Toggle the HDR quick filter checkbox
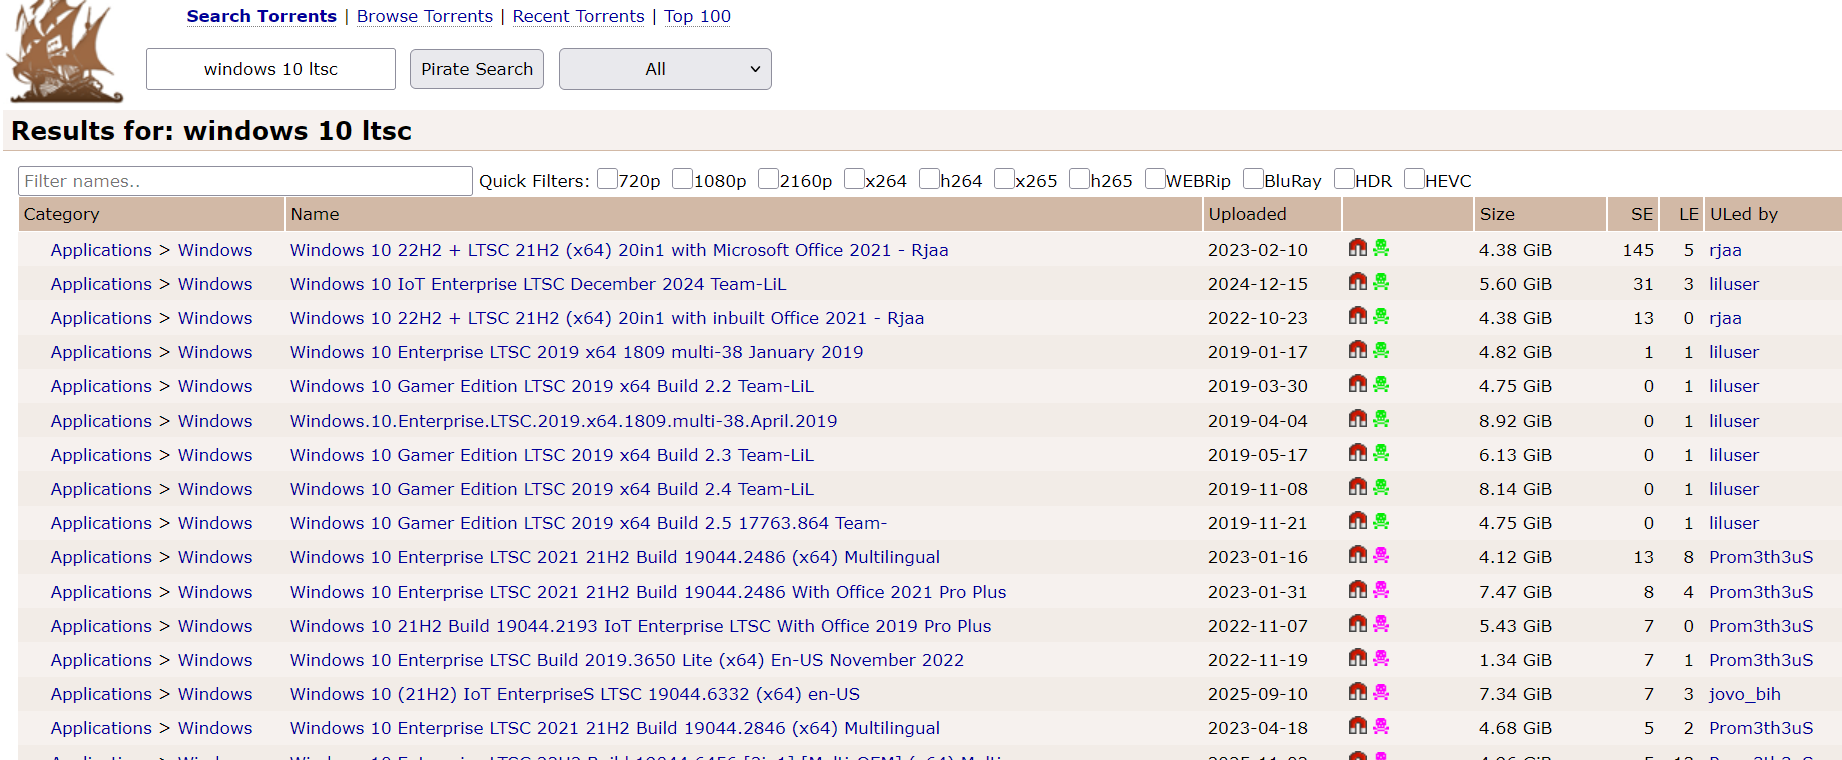 point(1344,179)
